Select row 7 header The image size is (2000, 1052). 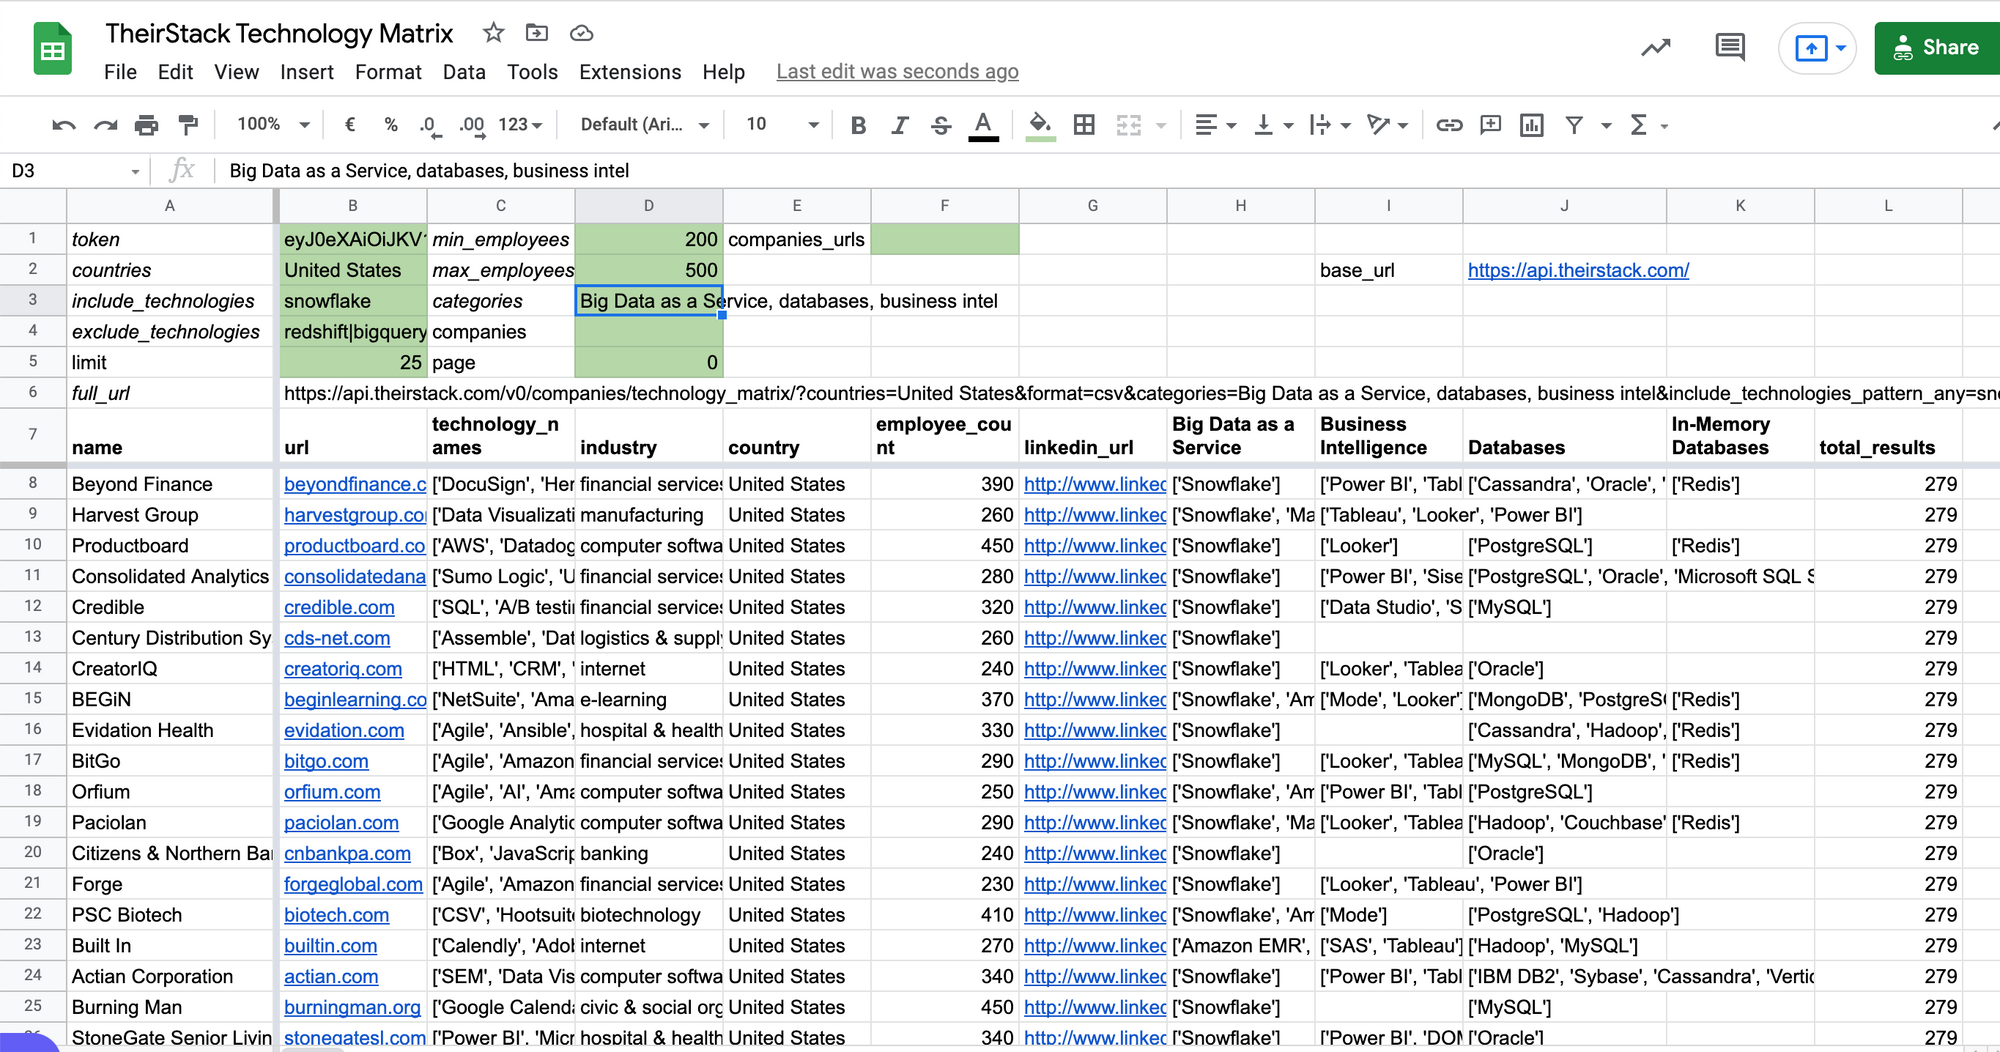(x=33, y=435)
